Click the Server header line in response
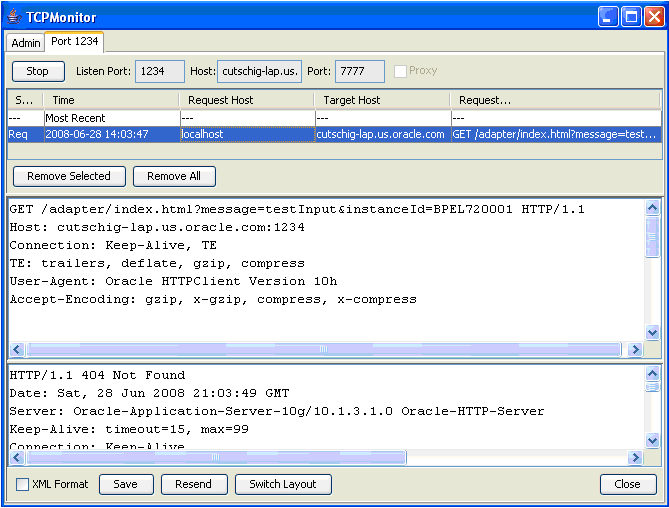669x508 pixels. tap(277, 412)
